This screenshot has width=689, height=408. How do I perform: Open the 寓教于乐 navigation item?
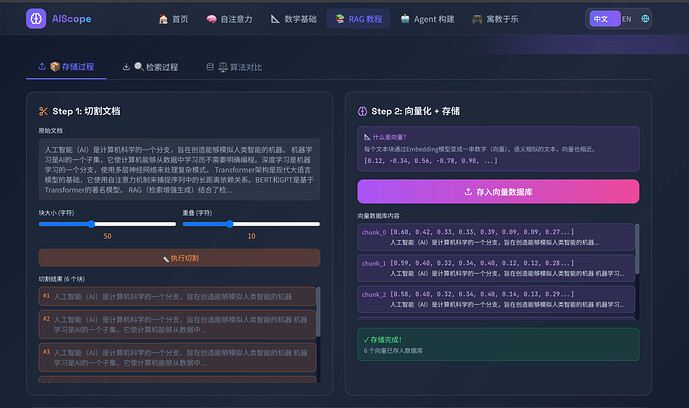(x=495, y=19)
